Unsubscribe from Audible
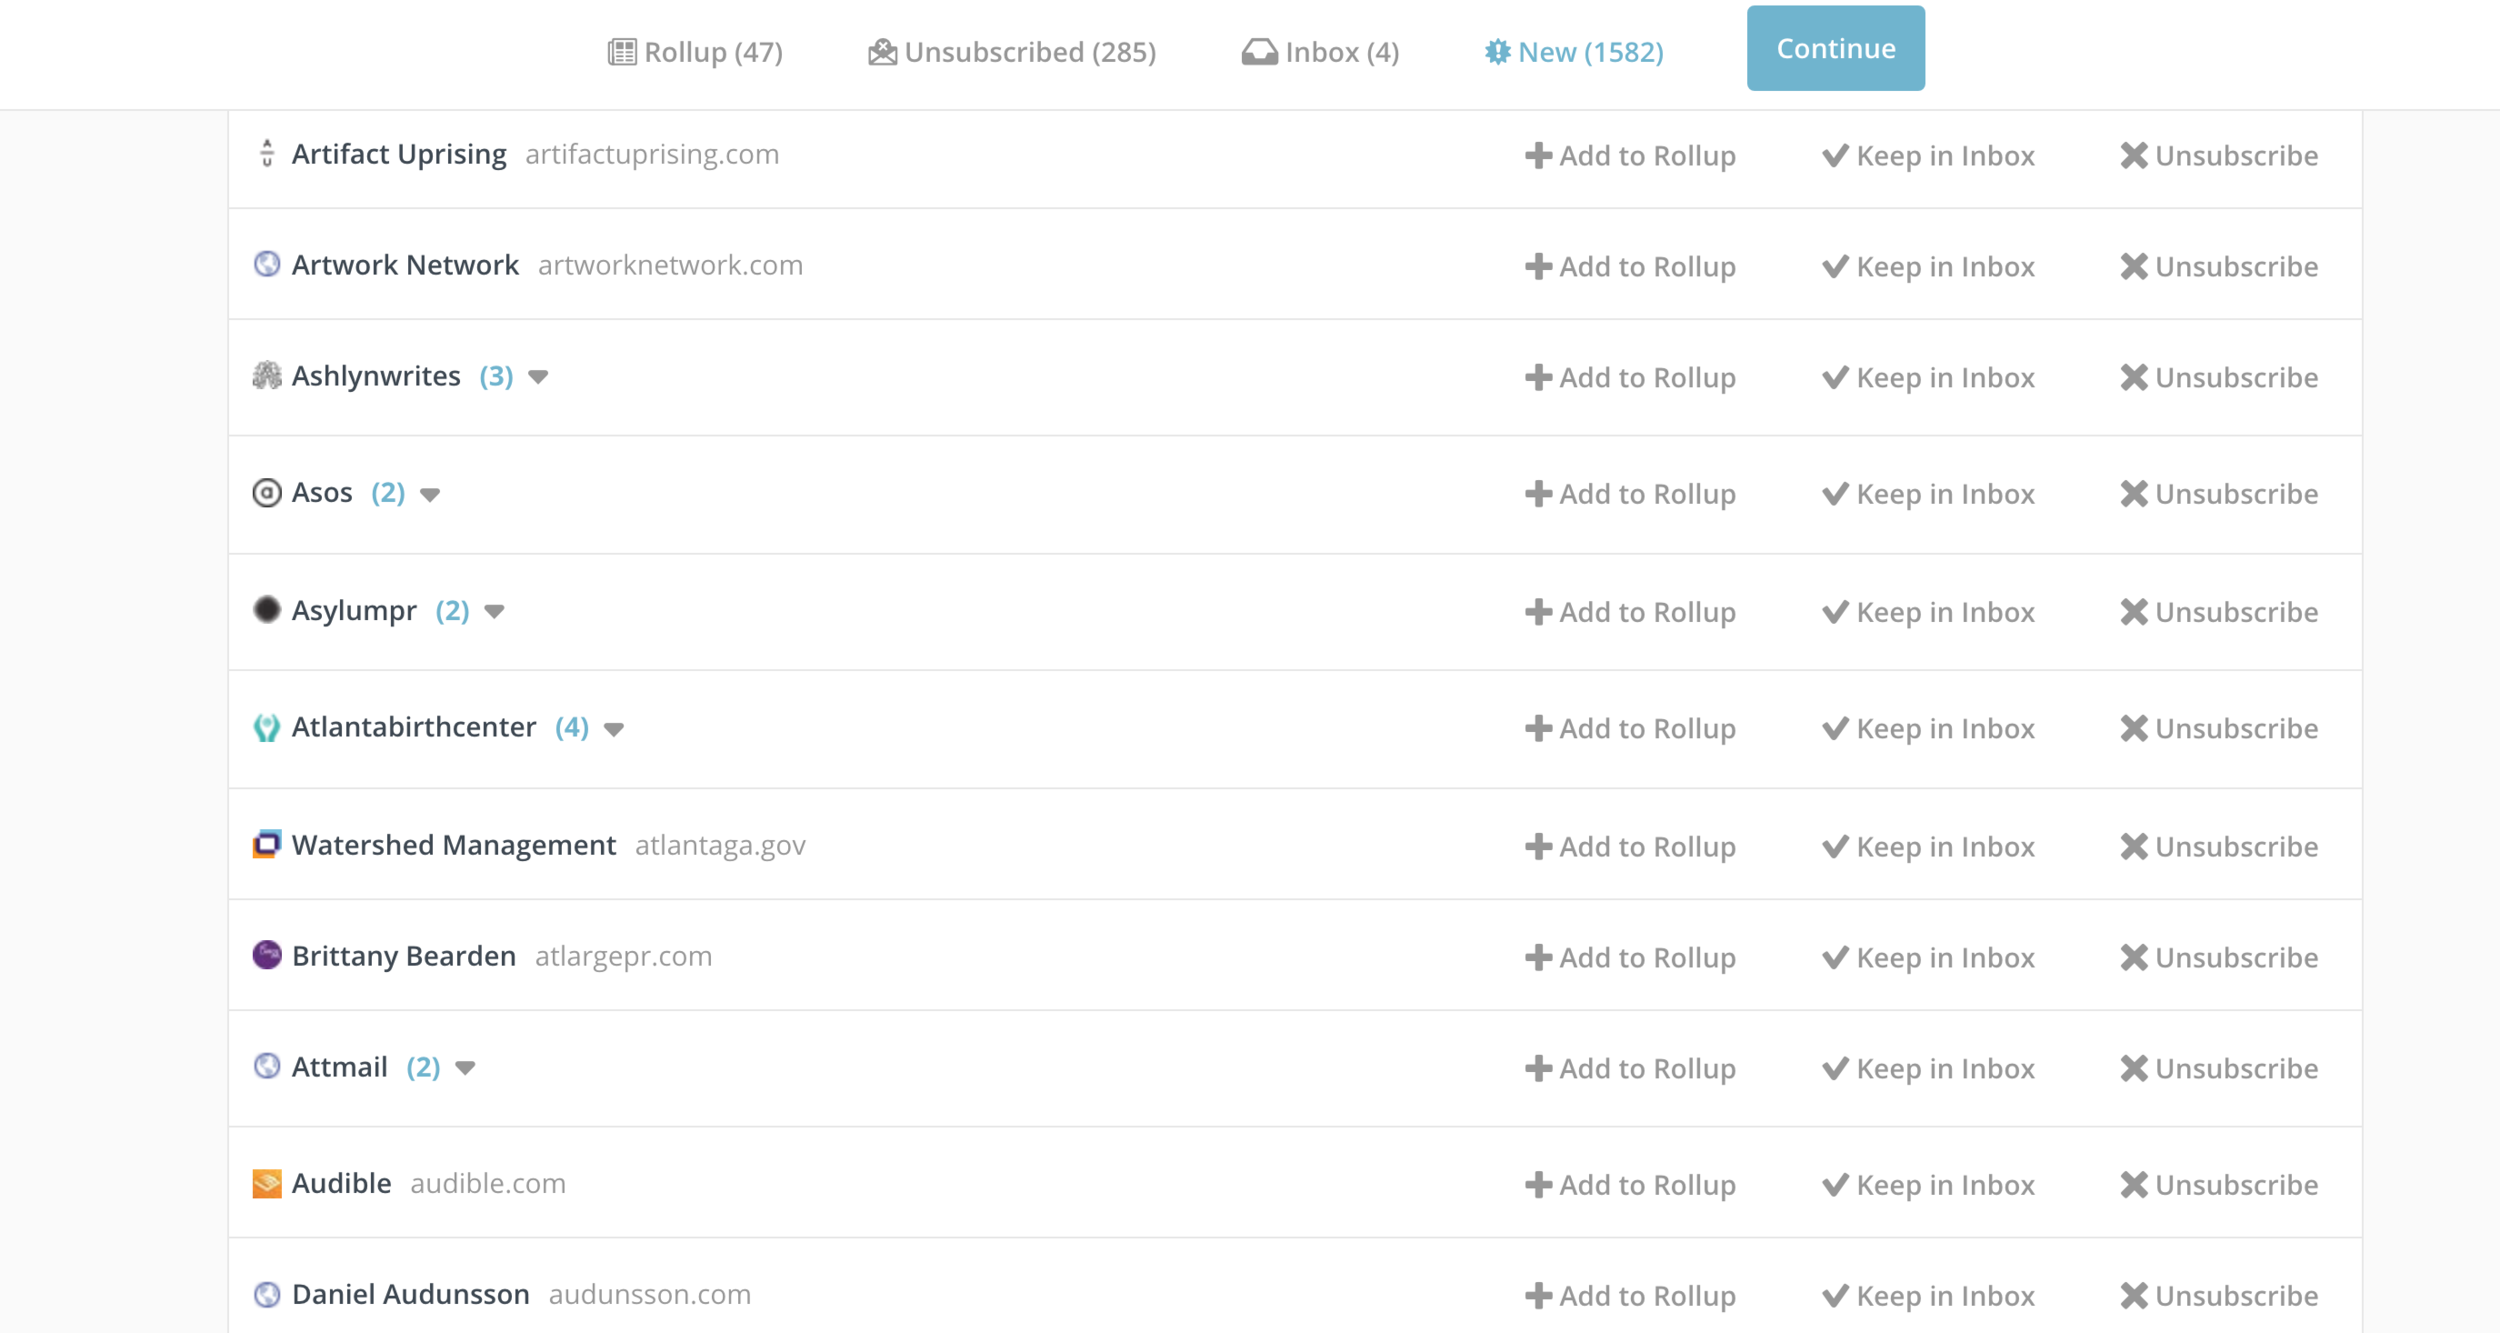 tap(2219, 1185)
